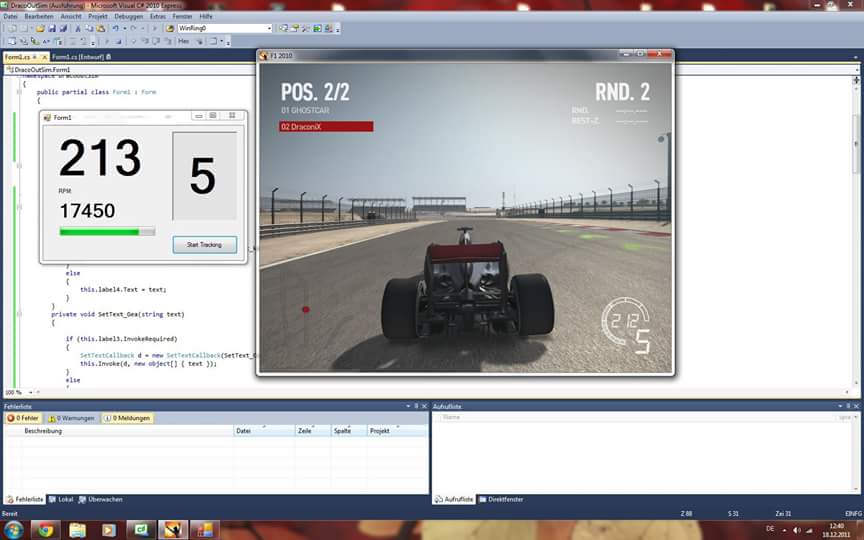Click the DE language indicator in tray
This screenshot has width=864, height=540.
770,530
